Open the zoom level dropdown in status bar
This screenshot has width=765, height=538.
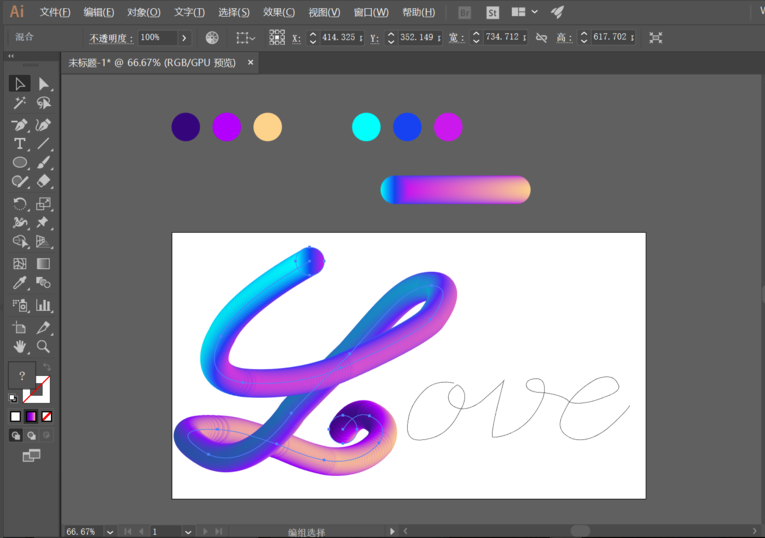(x=110, y=532)
